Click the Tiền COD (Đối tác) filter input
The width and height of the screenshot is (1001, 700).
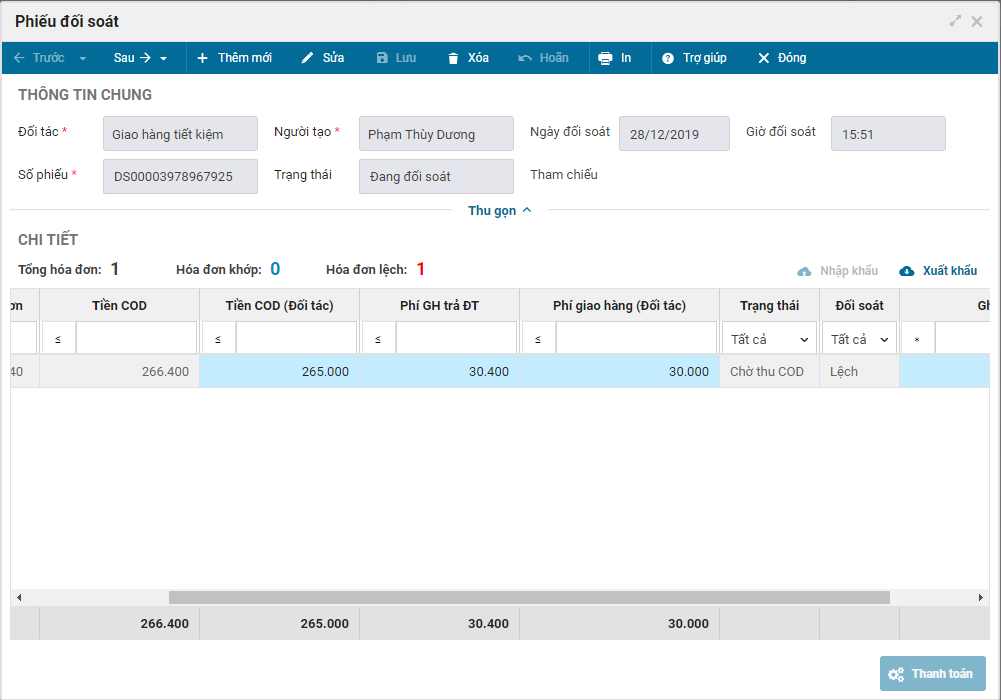pos(296,338)
